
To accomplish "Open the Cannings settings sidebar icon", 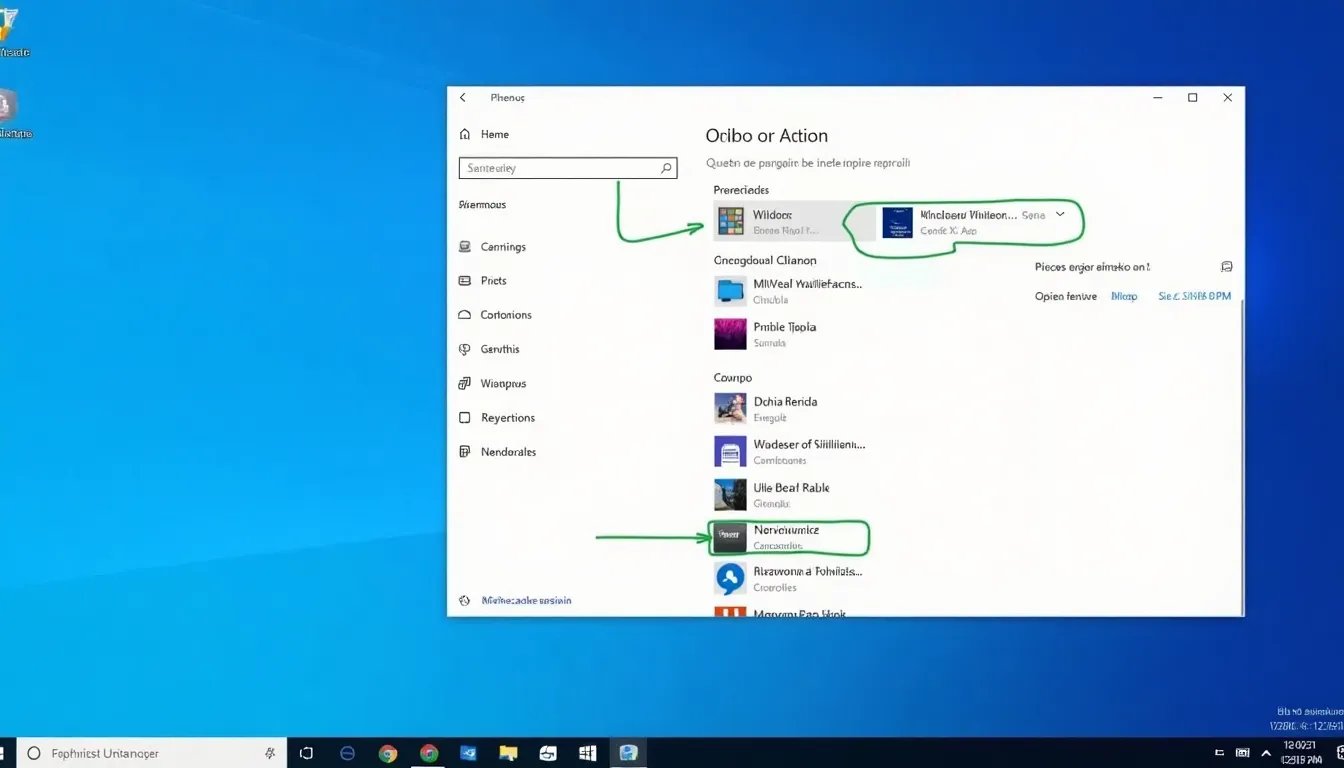I will coord(465,246).
